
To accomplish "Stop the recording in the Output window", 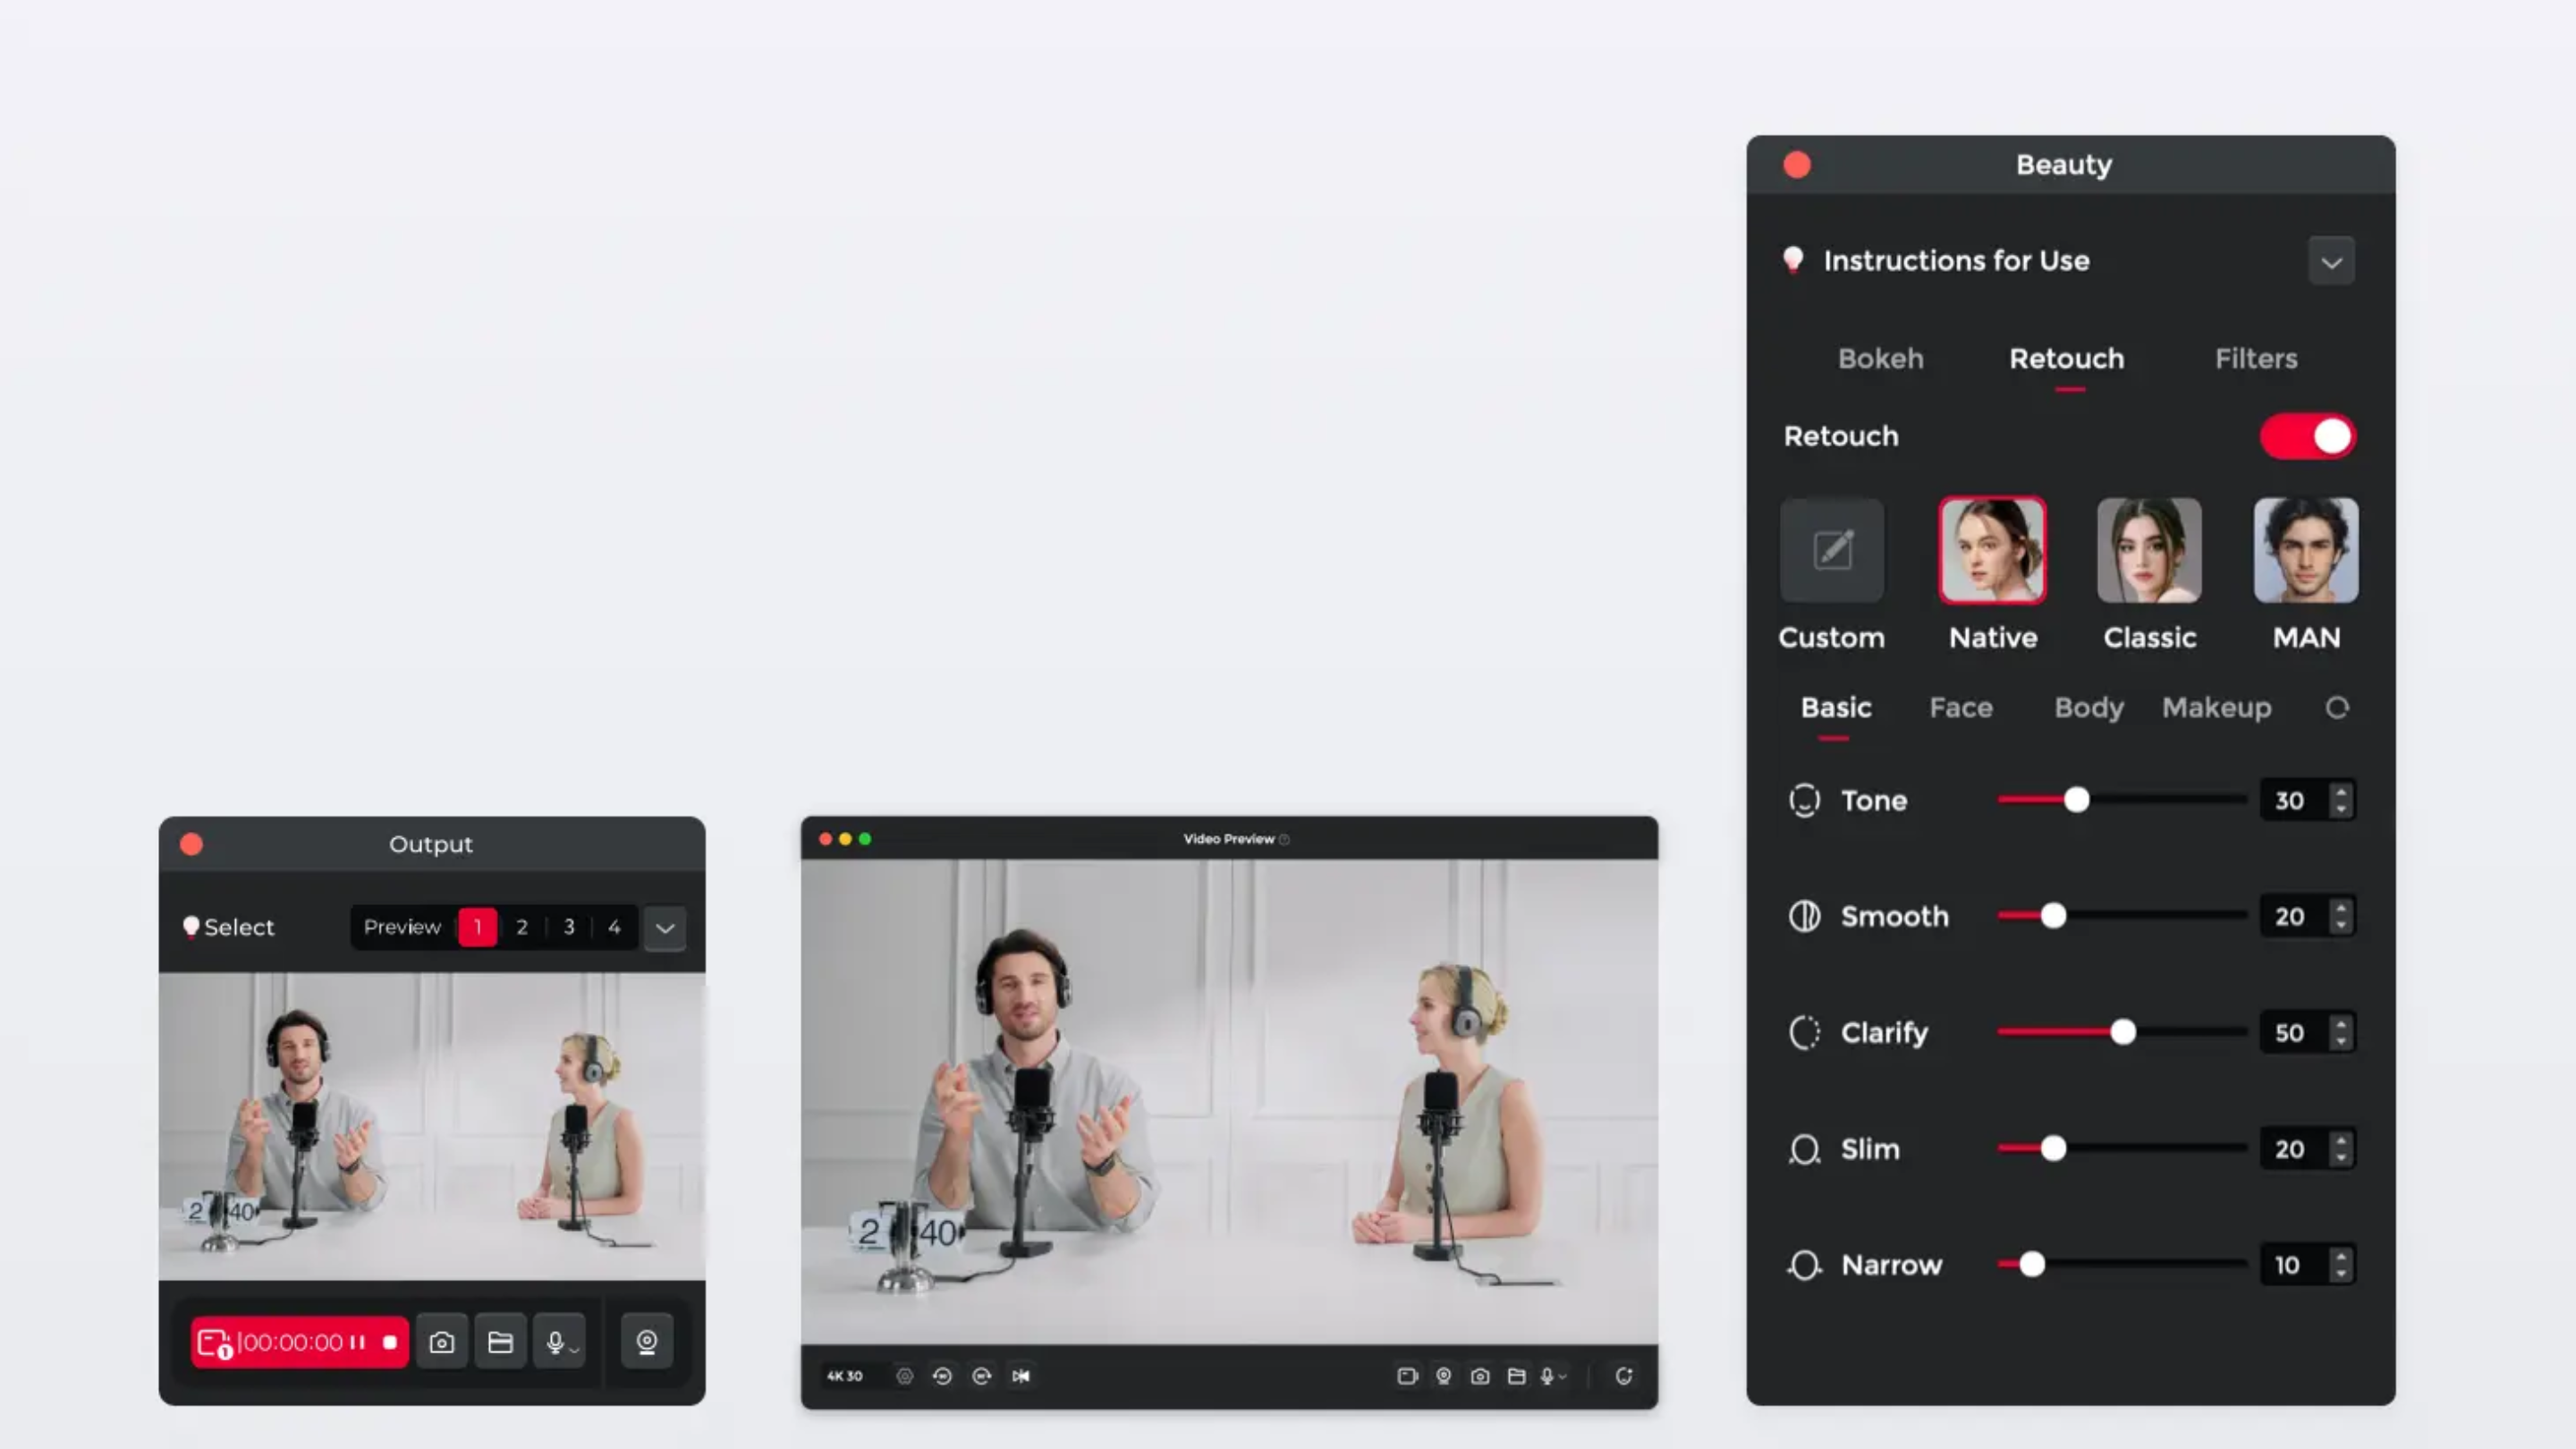I will click(392, 1341).
